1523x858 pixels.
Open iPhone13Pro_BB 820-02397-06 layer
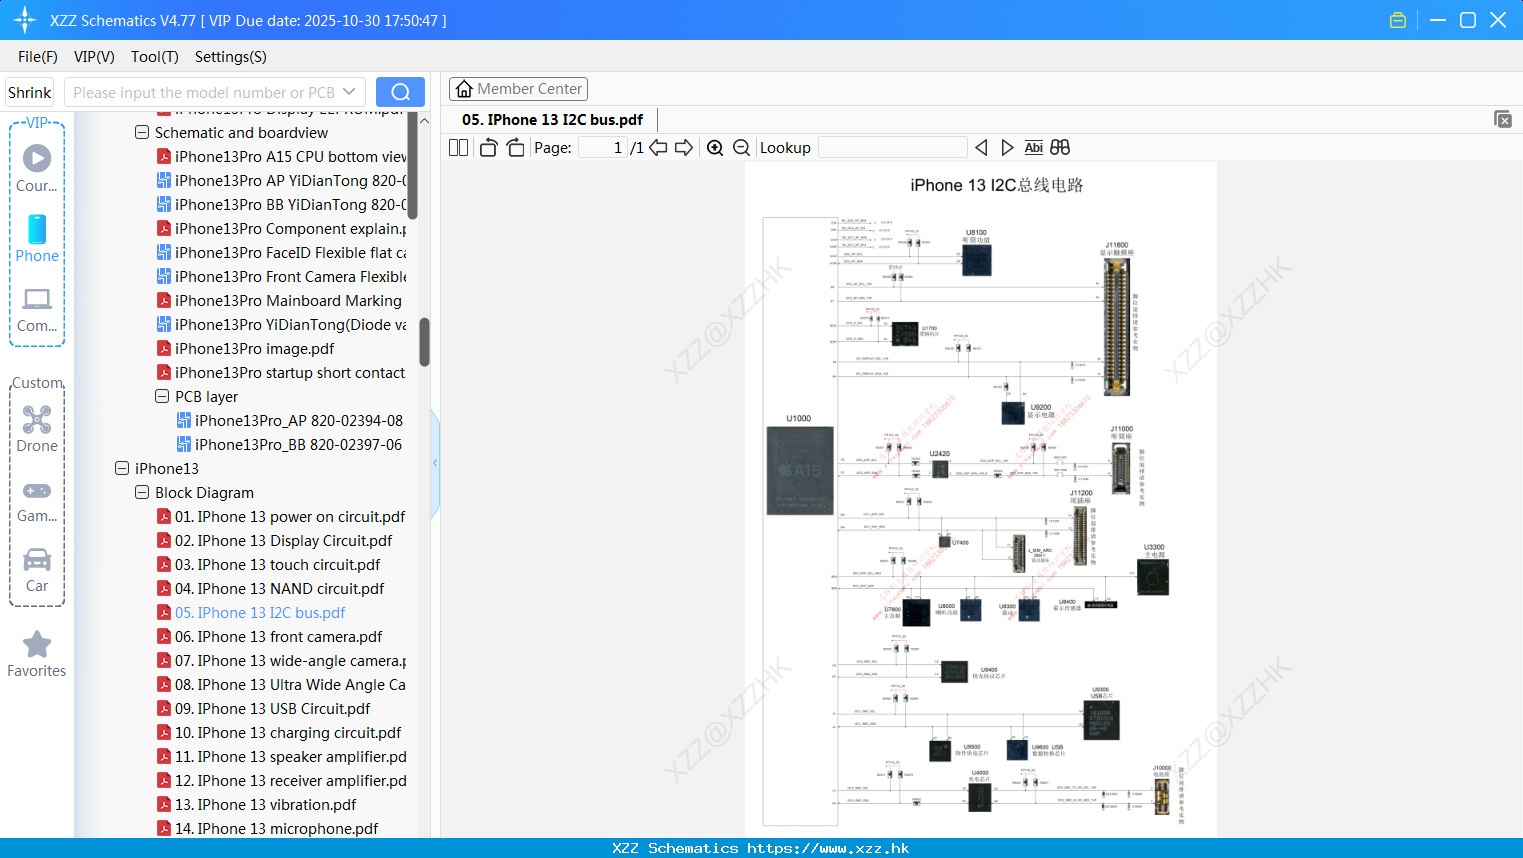(290, 444)
